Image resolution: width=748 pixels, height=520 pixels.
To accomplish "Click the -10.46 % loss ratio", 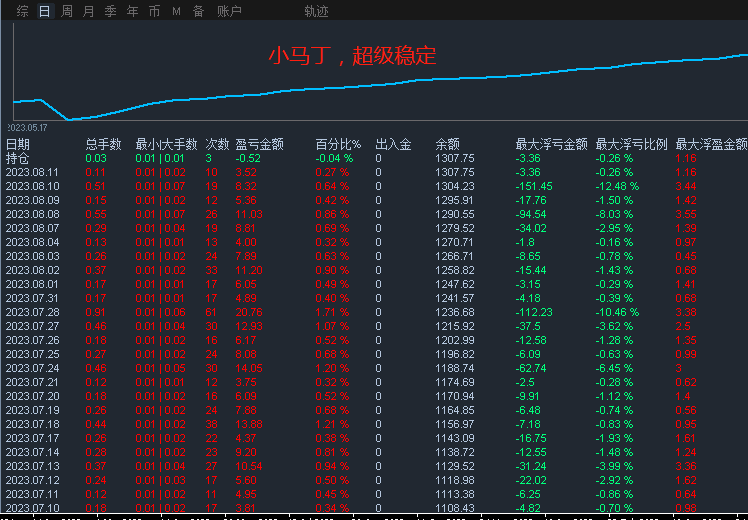I will [617, 312].
